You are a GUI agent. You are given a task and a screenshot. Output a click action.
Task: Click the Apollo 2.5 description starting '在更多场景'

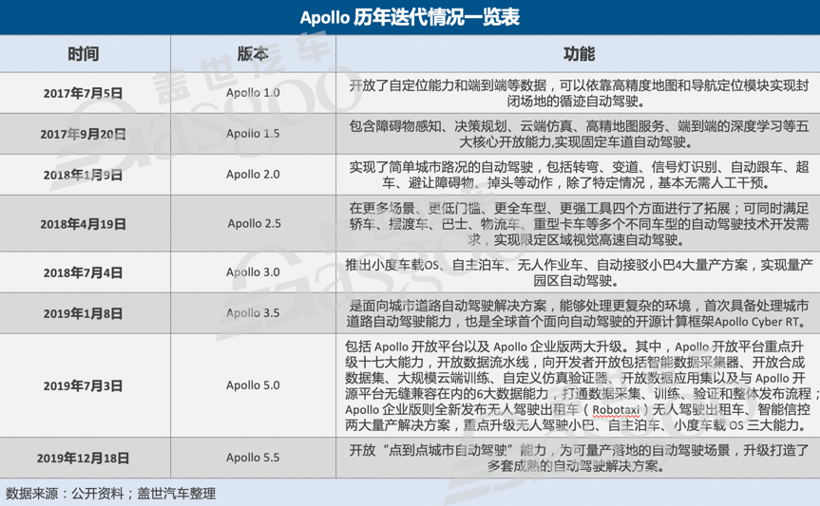coord(578,224)
